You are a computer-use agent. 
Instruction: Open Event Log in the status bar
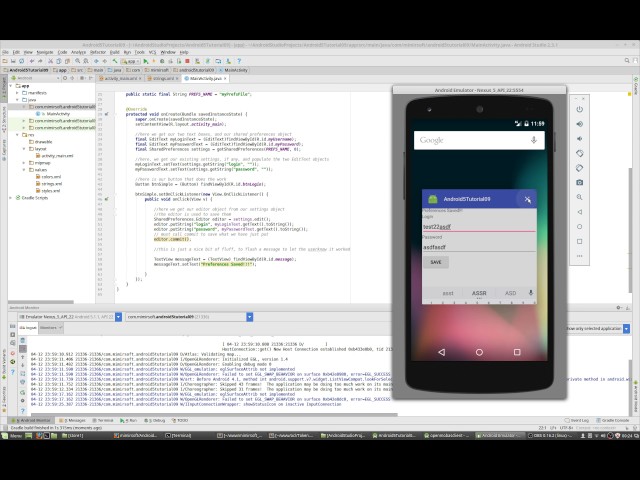tap(577, 420)
